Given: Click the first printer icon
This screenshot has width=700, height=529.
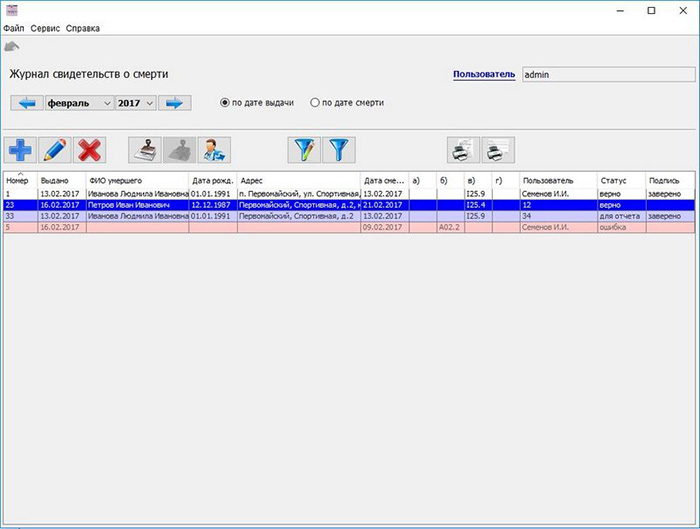Looking at the screenshot, I should click(463, 150).
